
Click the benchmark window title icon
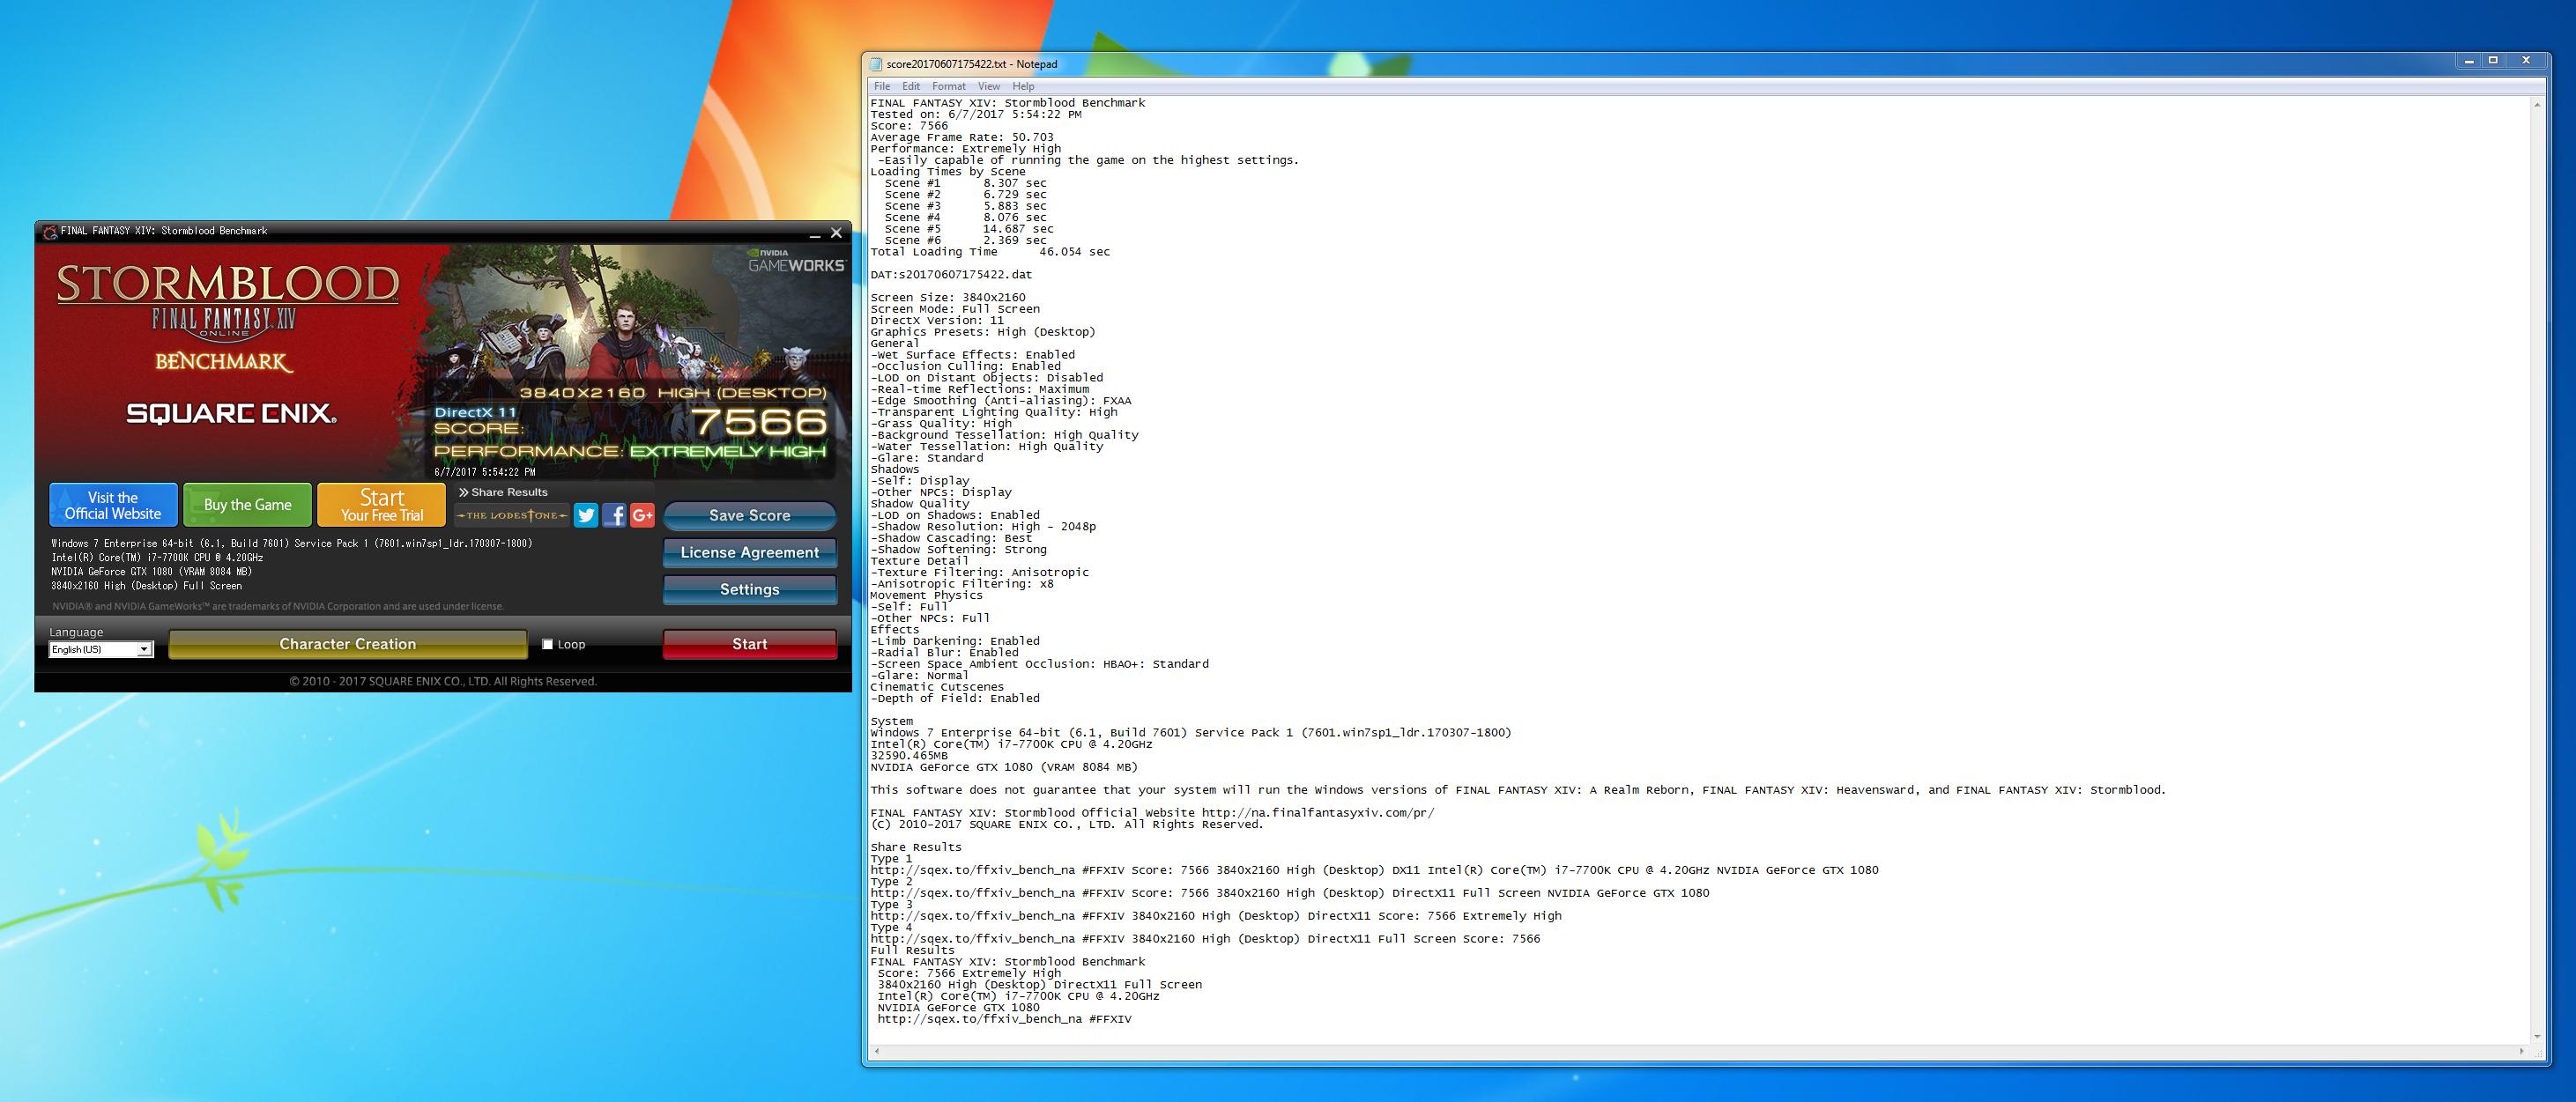click(49, 232)
